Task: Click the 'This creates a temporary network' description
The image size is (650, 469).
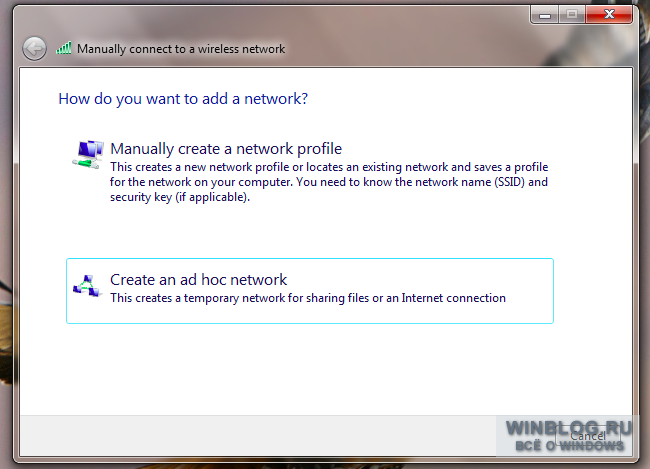Action: click(308, 298)
